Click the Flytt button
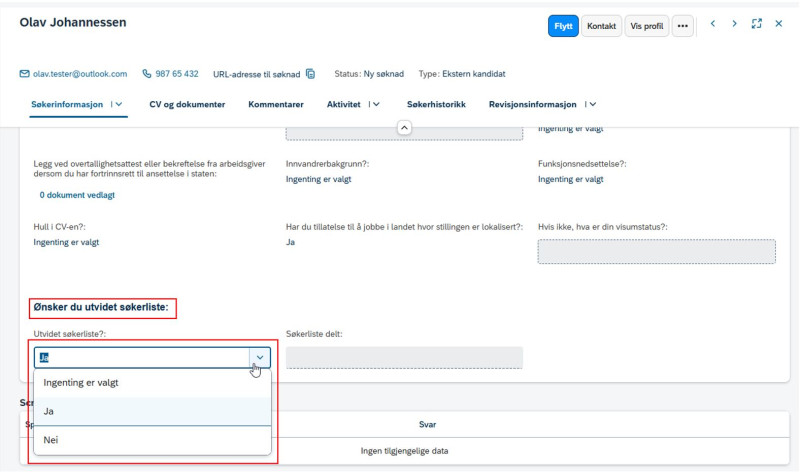The image size is (800, 476). click(563, 26)
